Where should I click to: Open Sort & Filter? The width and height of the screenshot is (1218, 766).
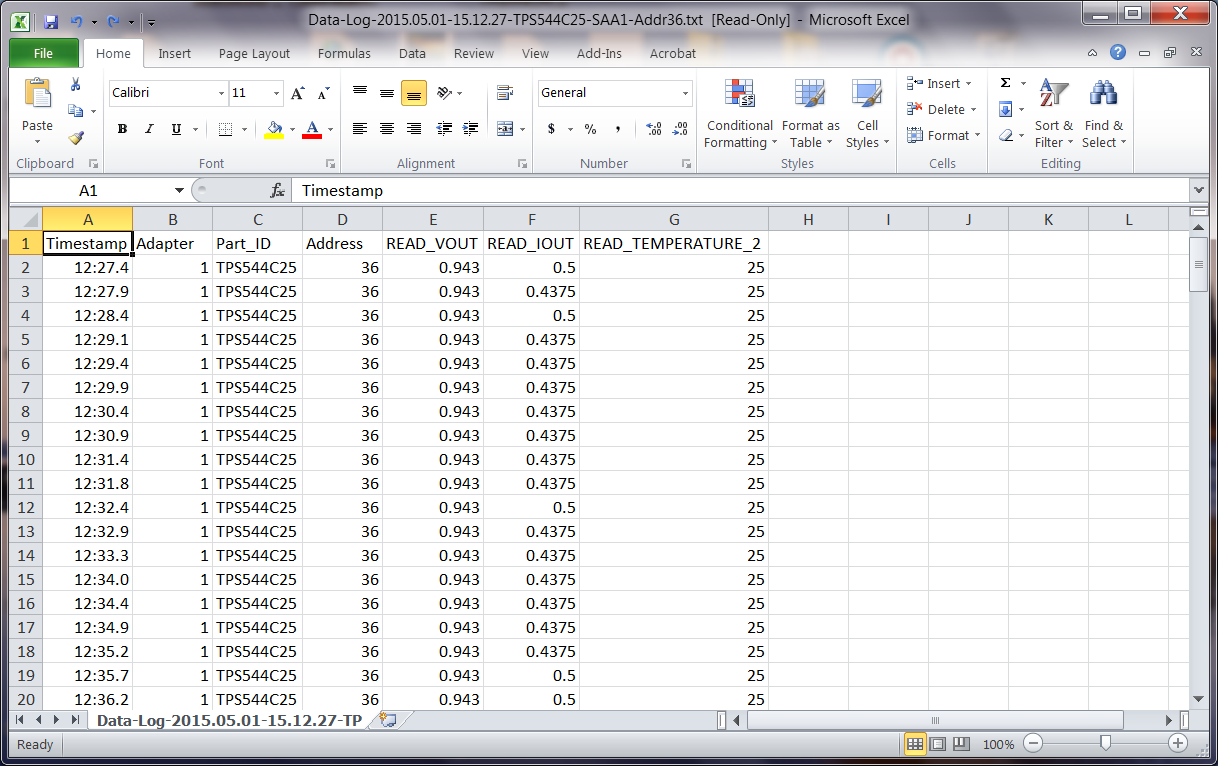tap(1054, 113)
